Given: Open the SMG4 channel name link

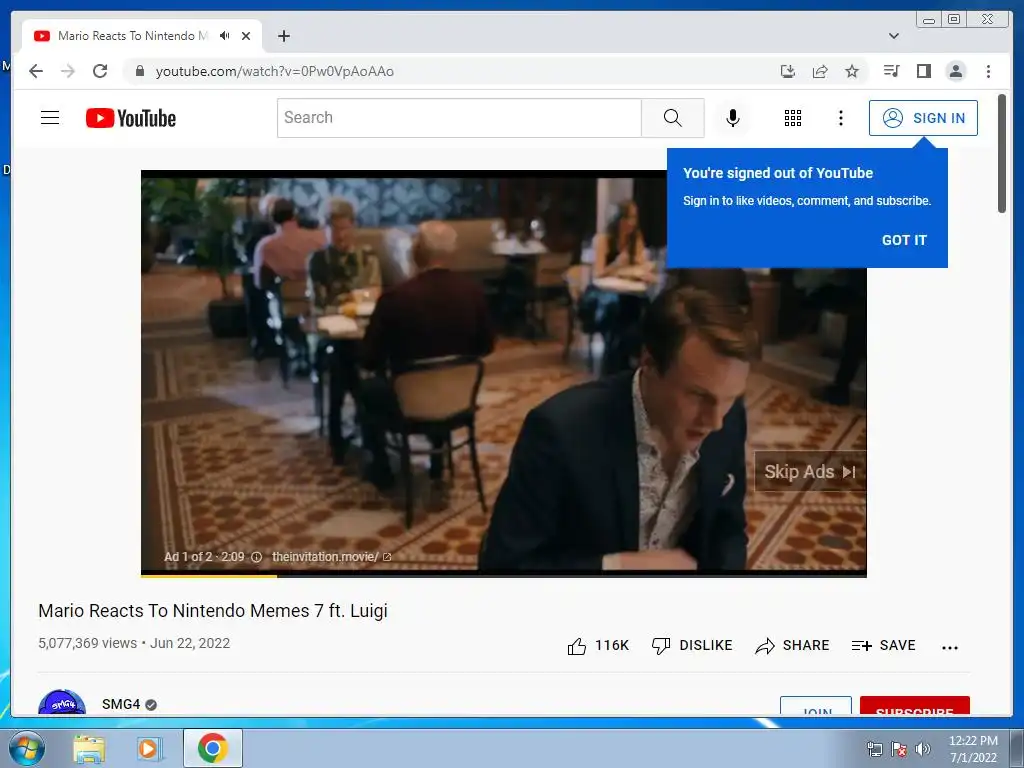Looking at the screenshot, I should click(x=121, y=704).
